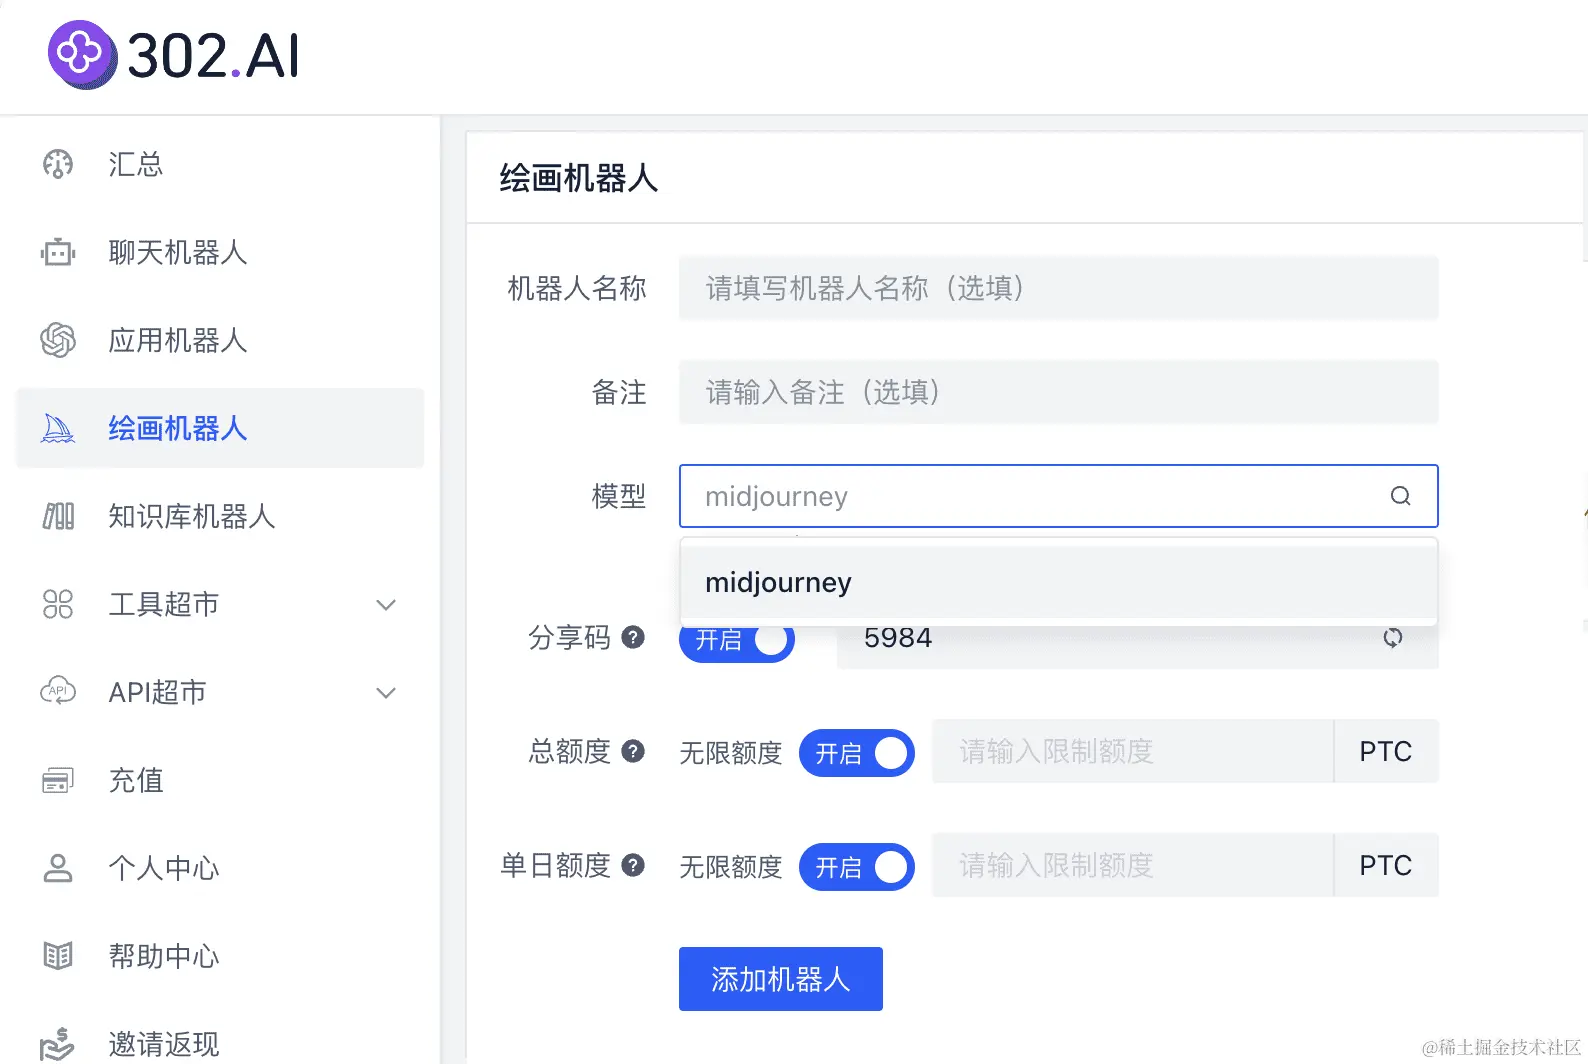Viewport: 1588px width, 1064px height.
Task: Click PTC unit in 总额度 row
Action: click(x=1386, y=751)
